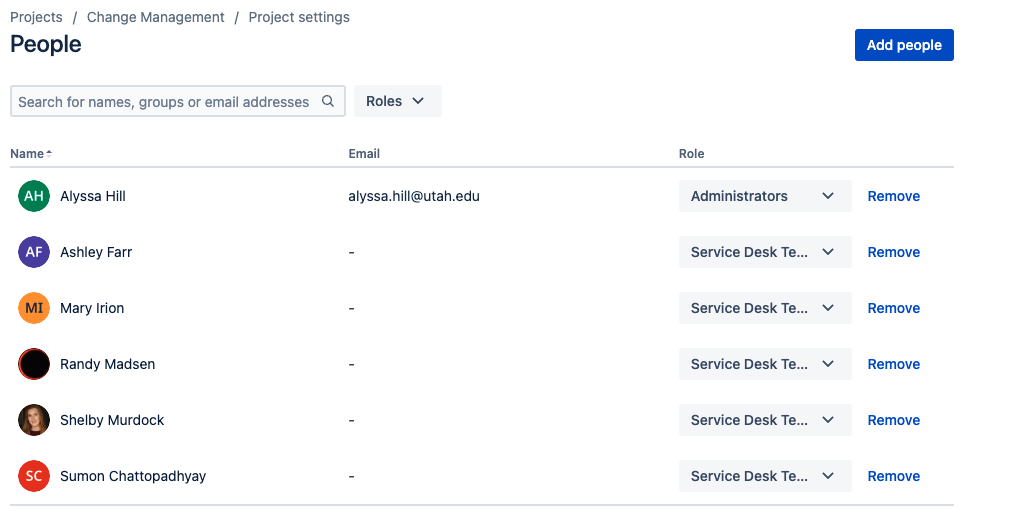
Task: Open Mary Irion's role dropdown
Action: pos(765,308)
